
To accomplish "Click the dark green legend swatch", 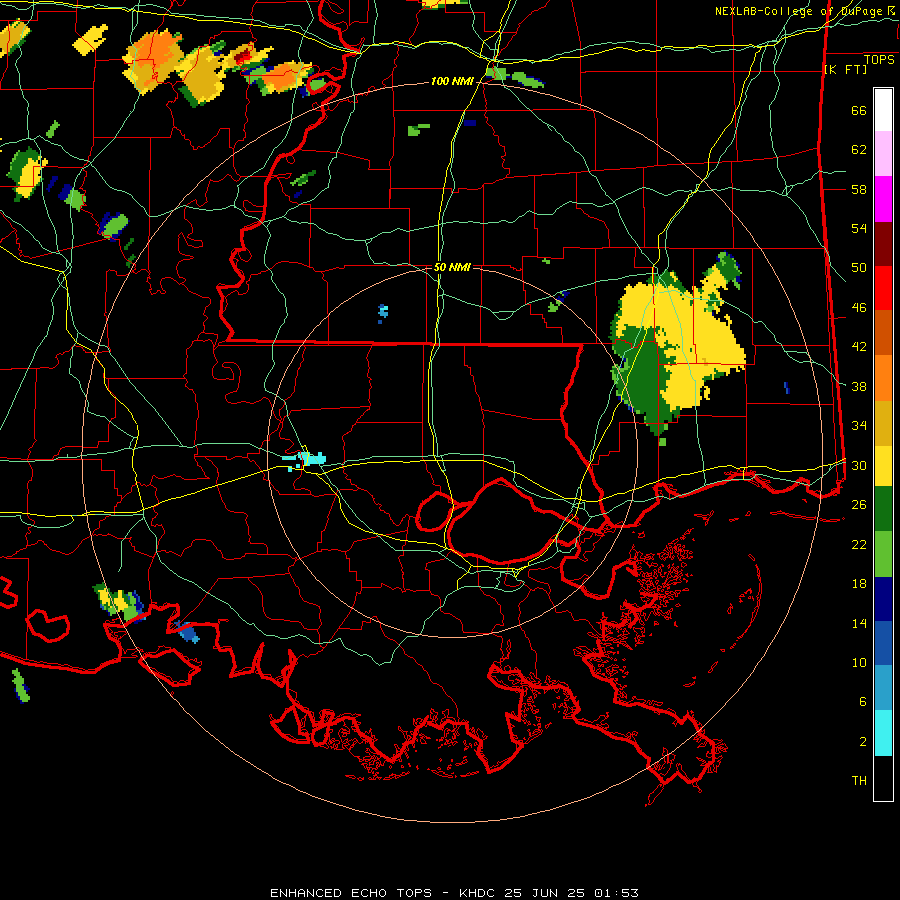I will (x=883, y=509).
